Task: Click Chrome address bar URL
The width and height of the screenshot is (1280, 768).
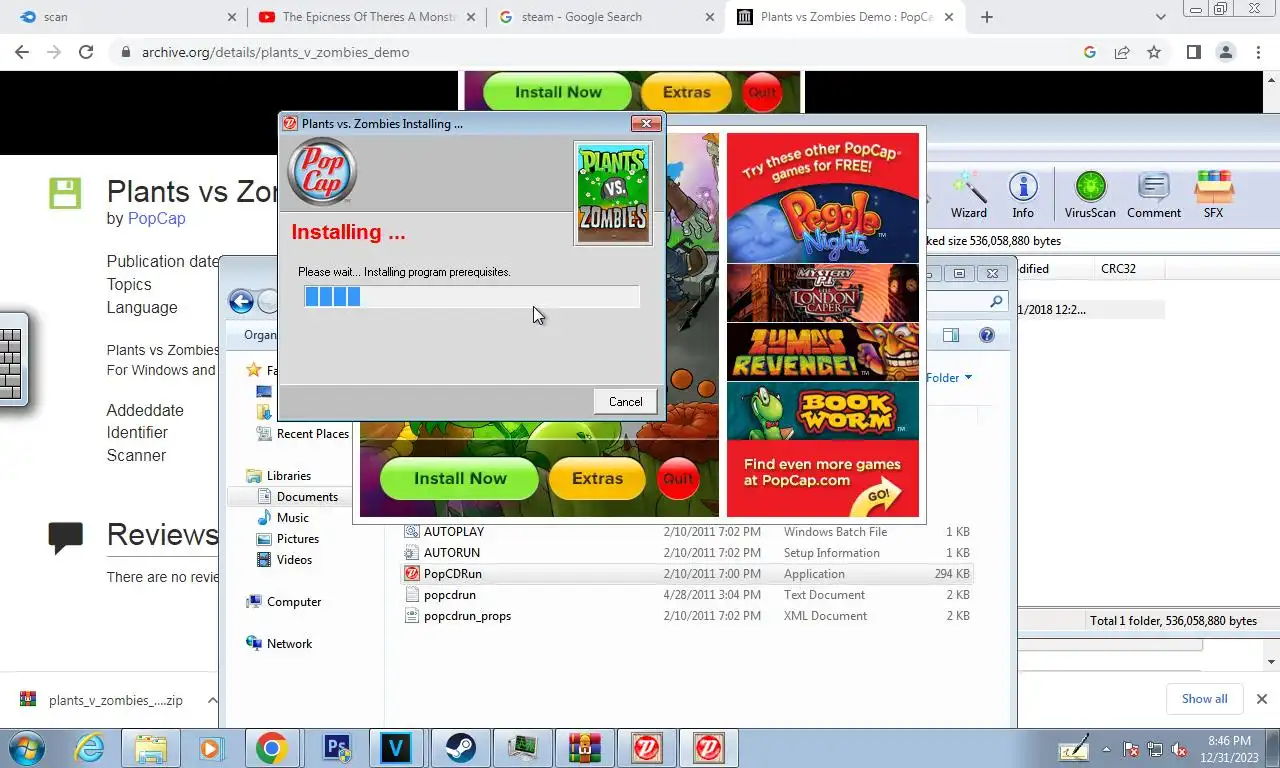Action: 275,52
